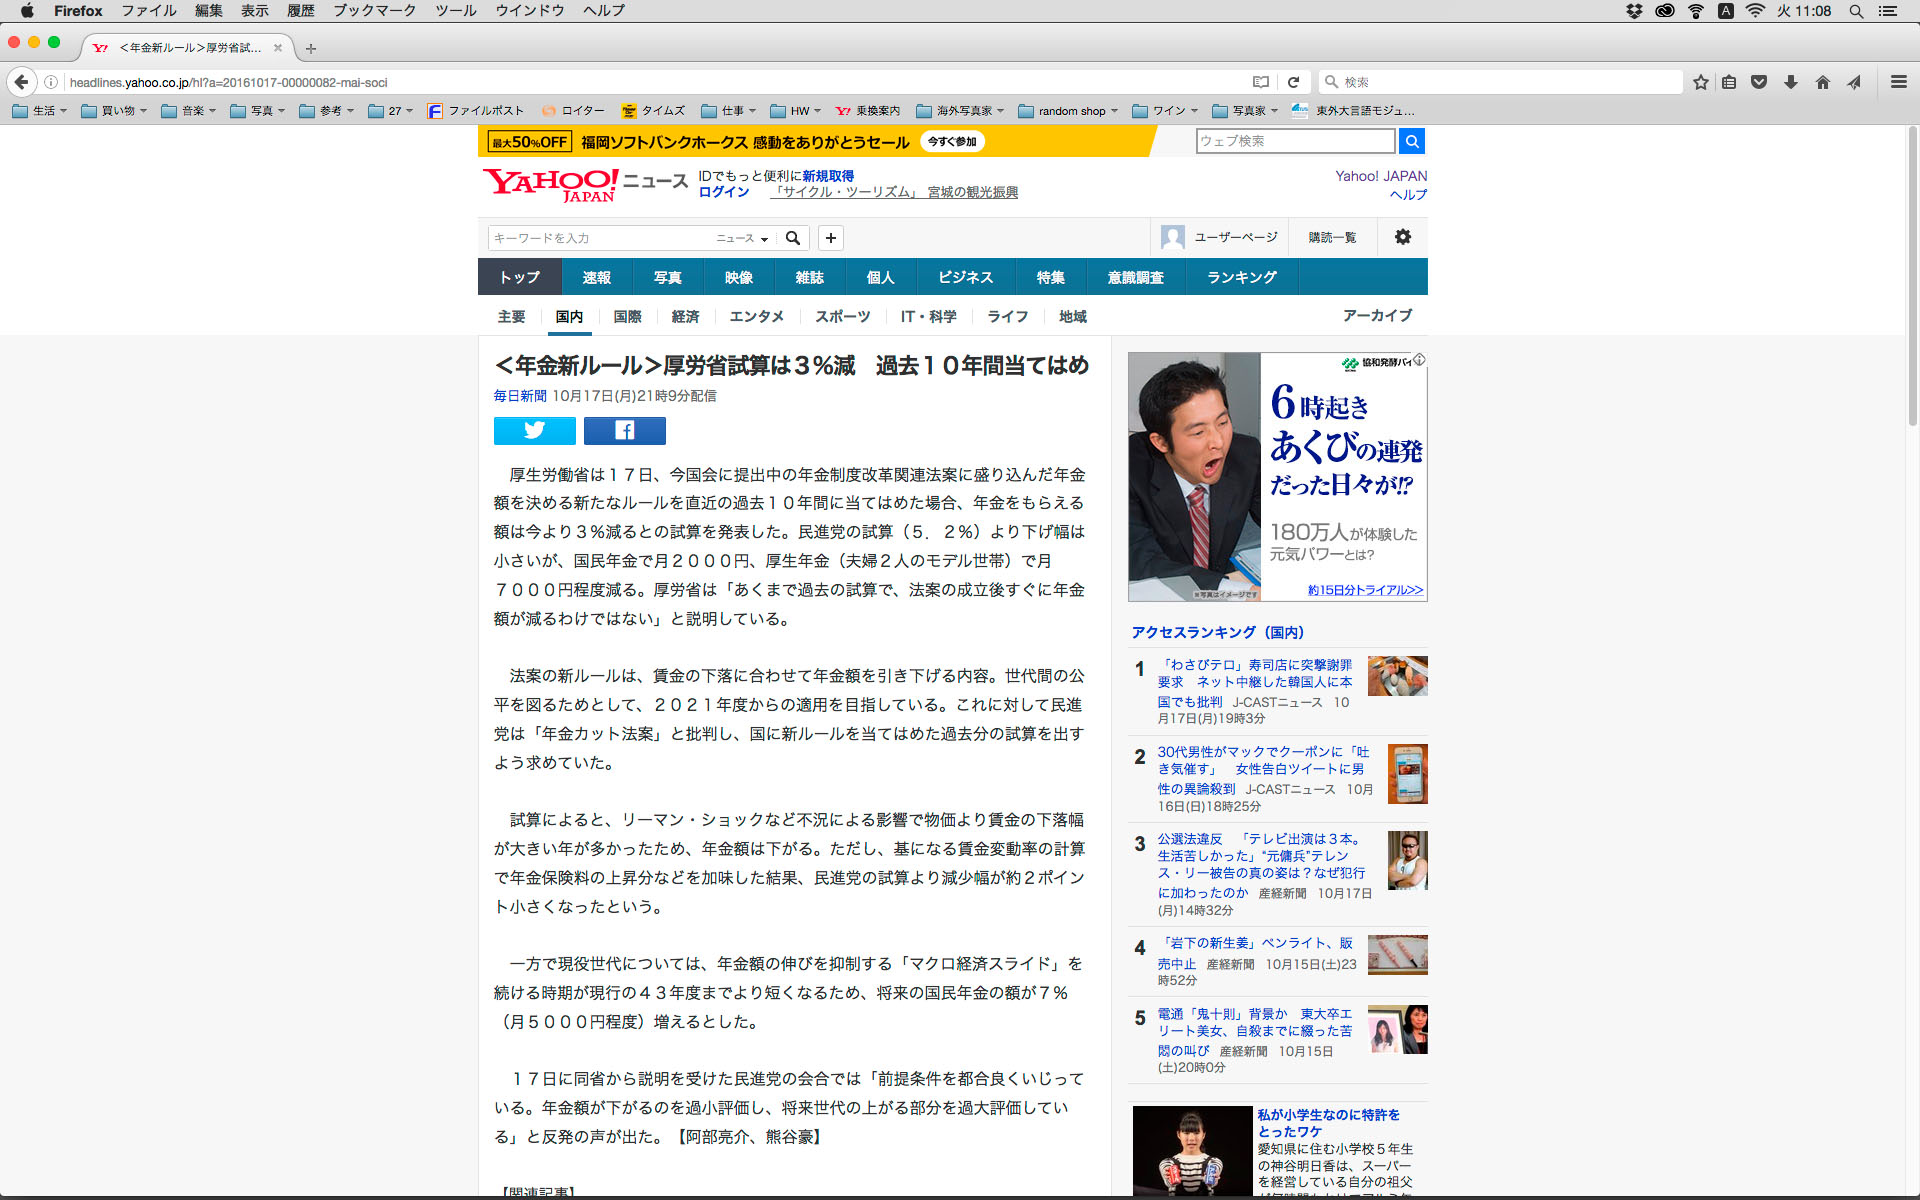Open Yahoo news settings gear

pyautogui.click(x=1402, y=237)
